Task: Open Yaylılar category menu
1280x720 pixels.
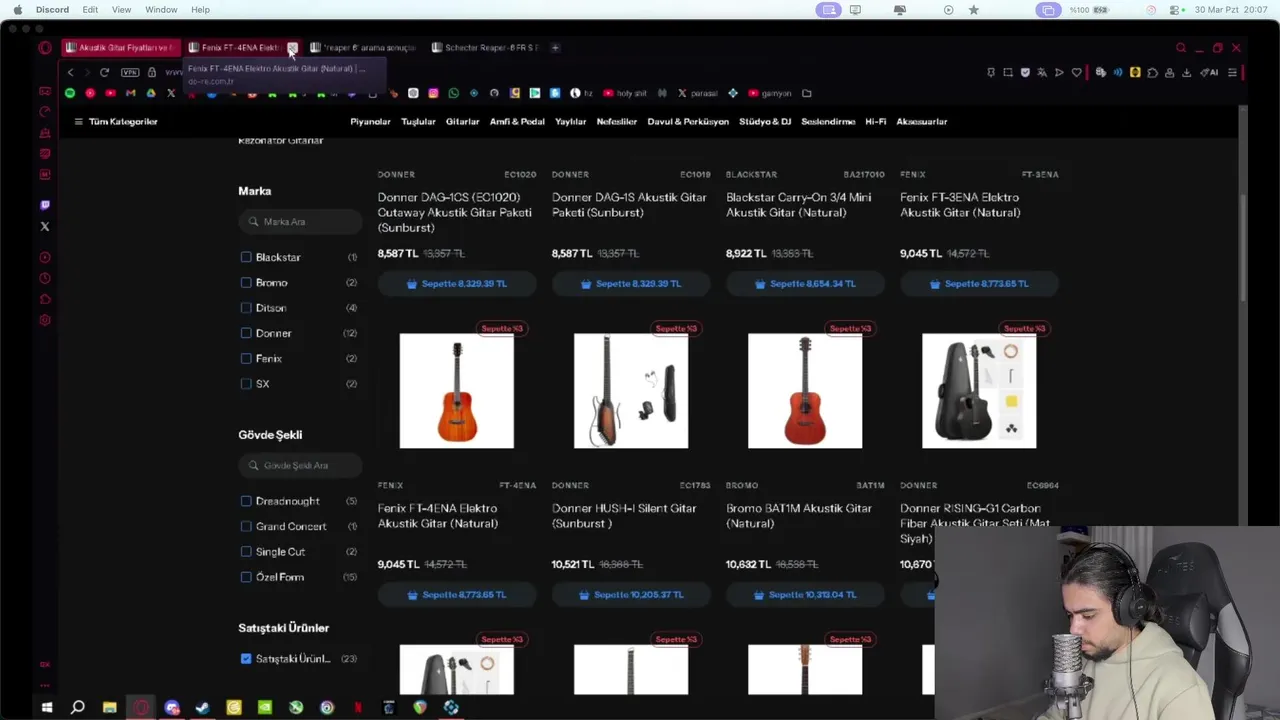Action: point(570,121)
